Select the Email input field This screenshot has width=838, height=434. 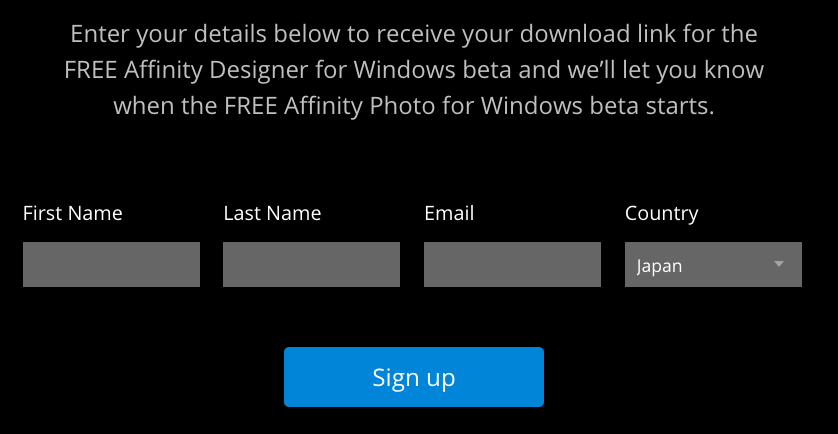click(x=512, y=264)
